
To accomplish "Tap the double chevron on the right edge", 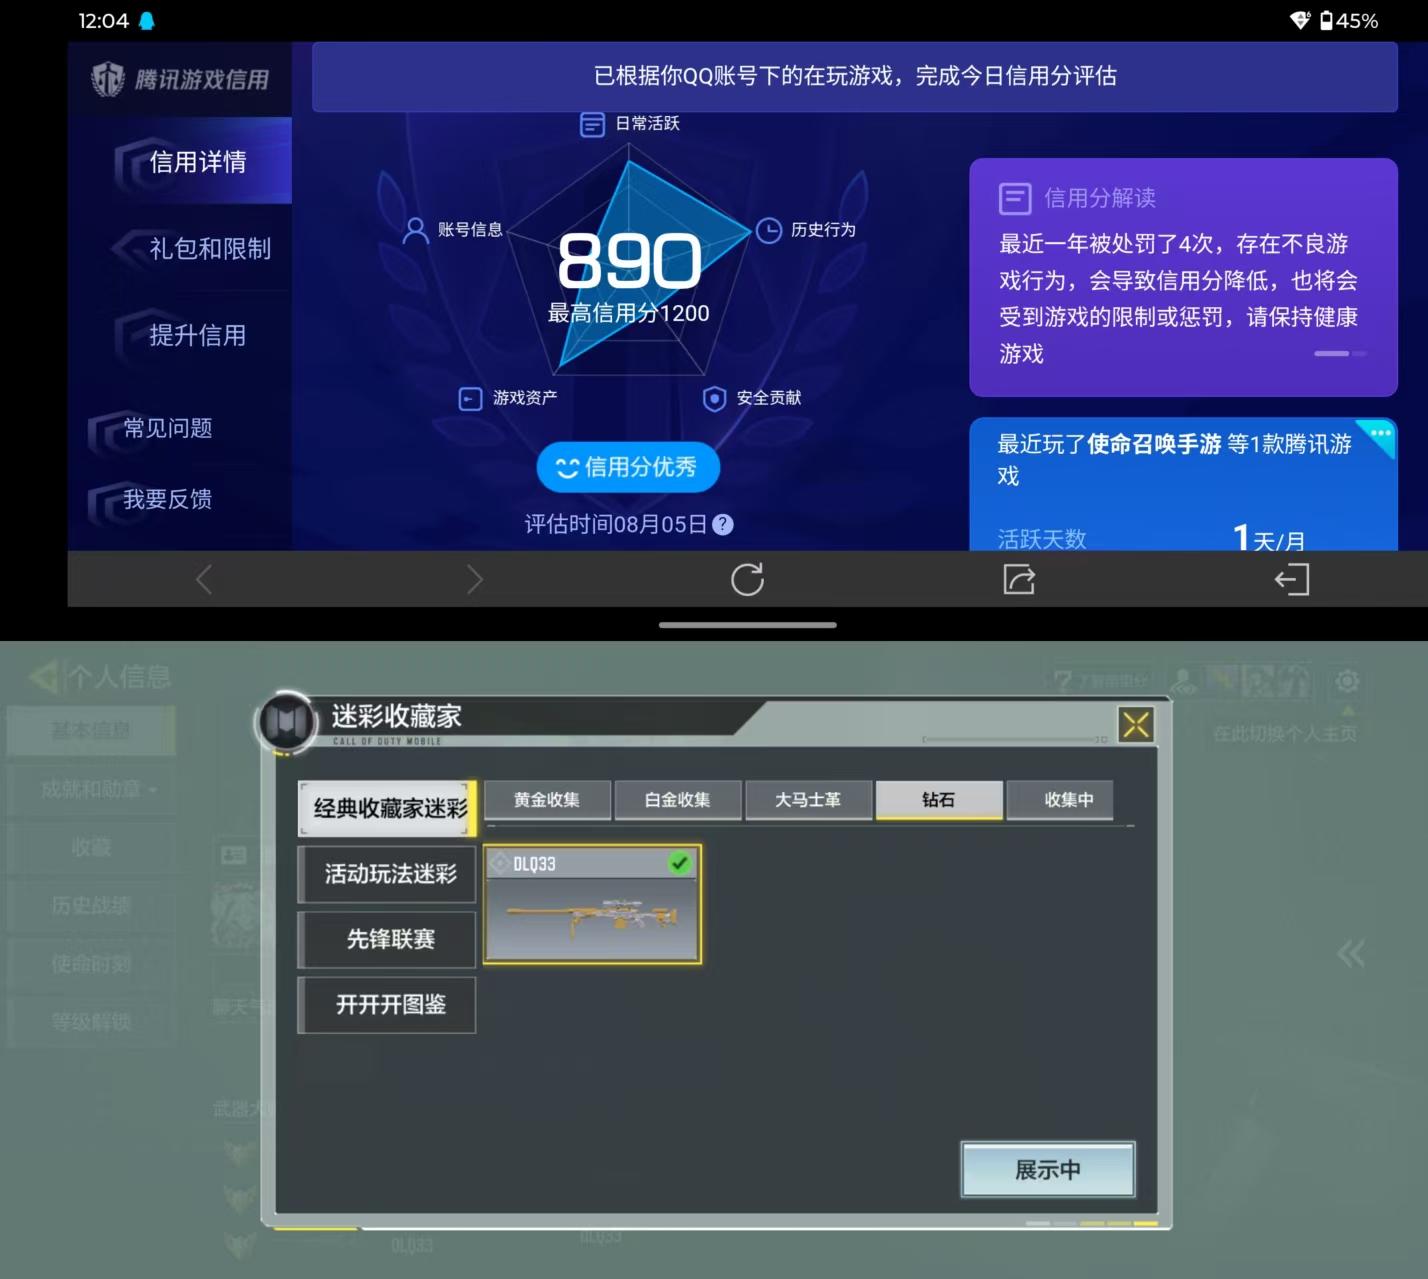I will click(1351, 953).
